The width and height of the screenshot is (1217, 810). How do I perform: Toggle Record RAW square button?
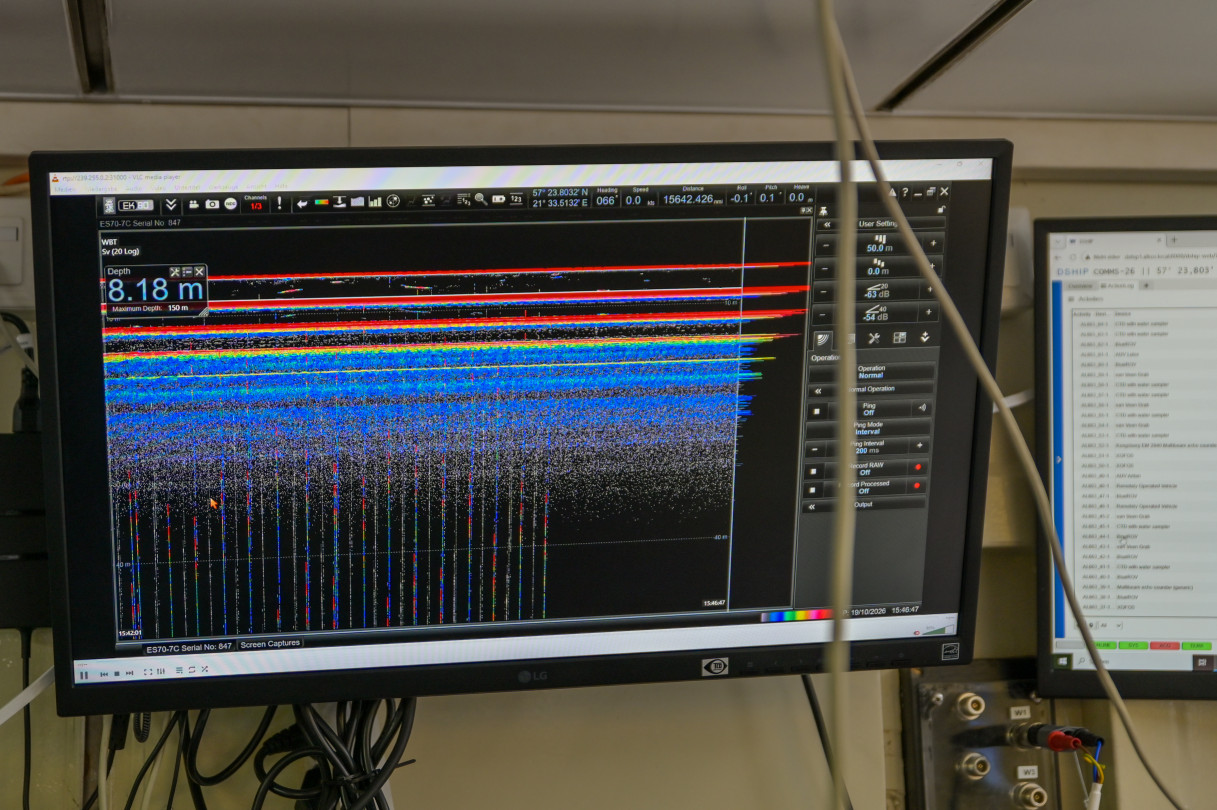coord(815,470)
